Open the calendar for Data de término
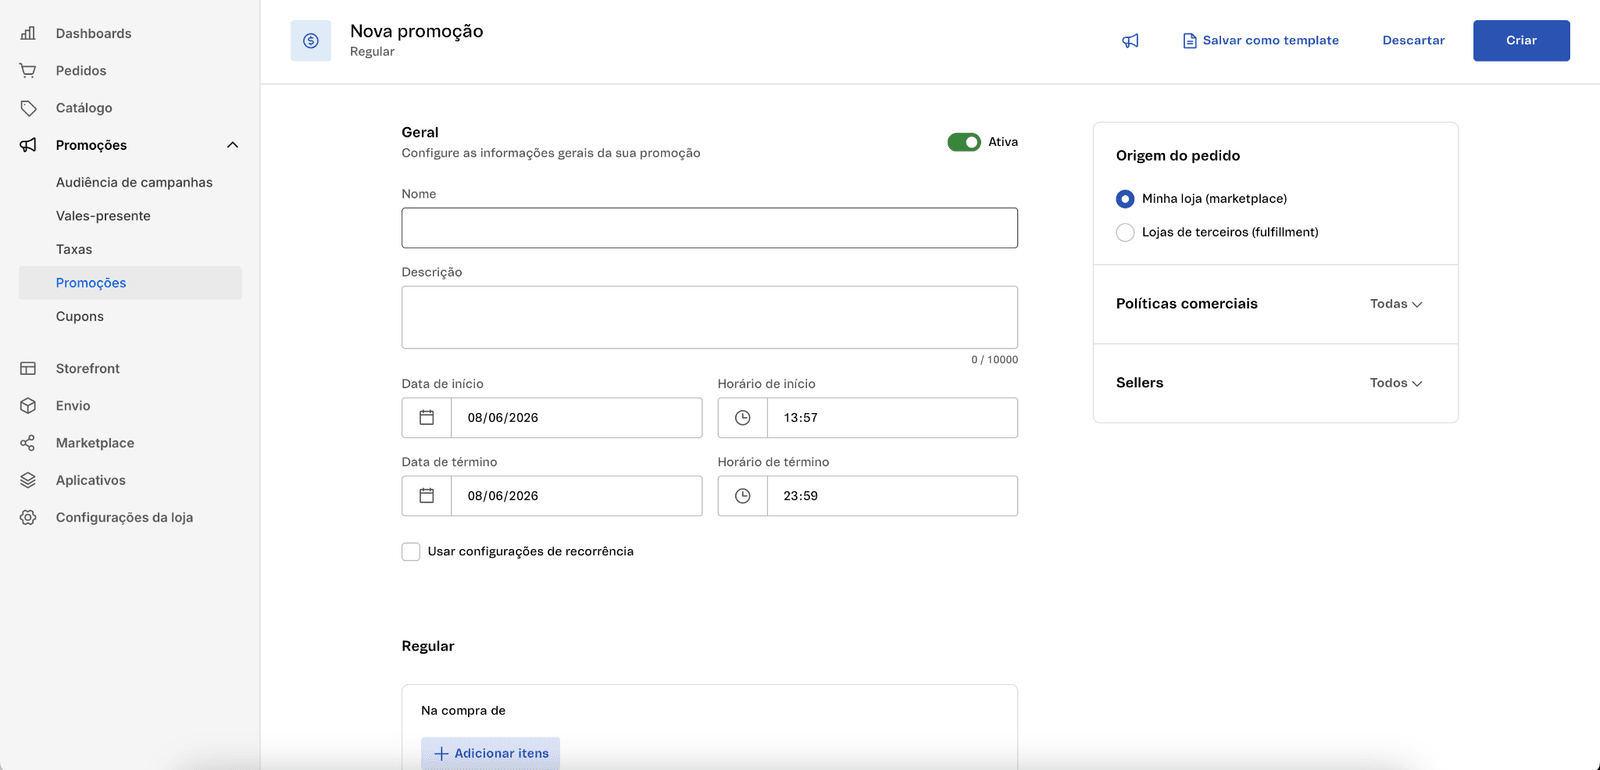This screenshot has width=1600, height=770. pos(427,496)
